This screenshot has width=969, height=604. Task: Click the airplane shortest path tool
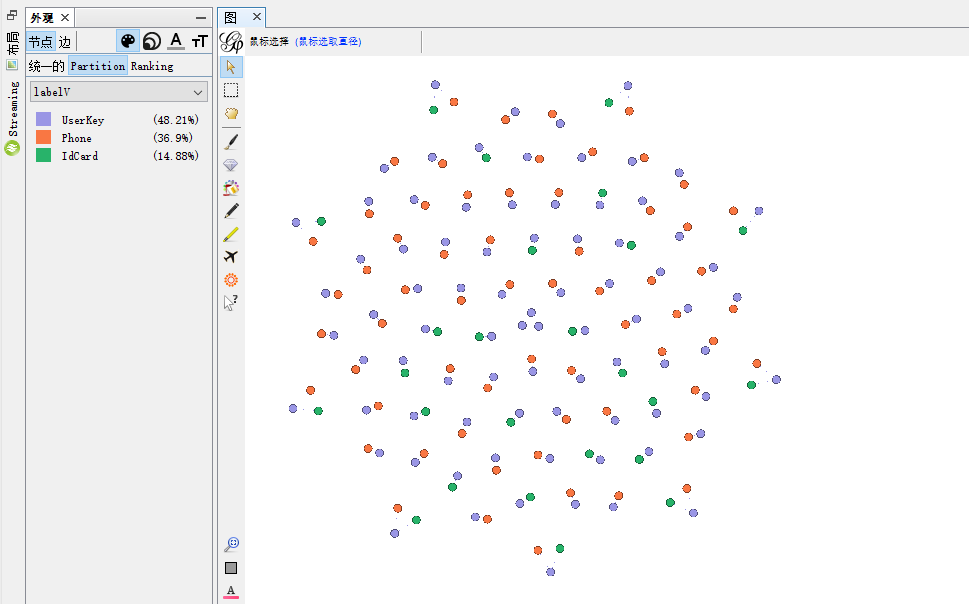pos(231,257)
